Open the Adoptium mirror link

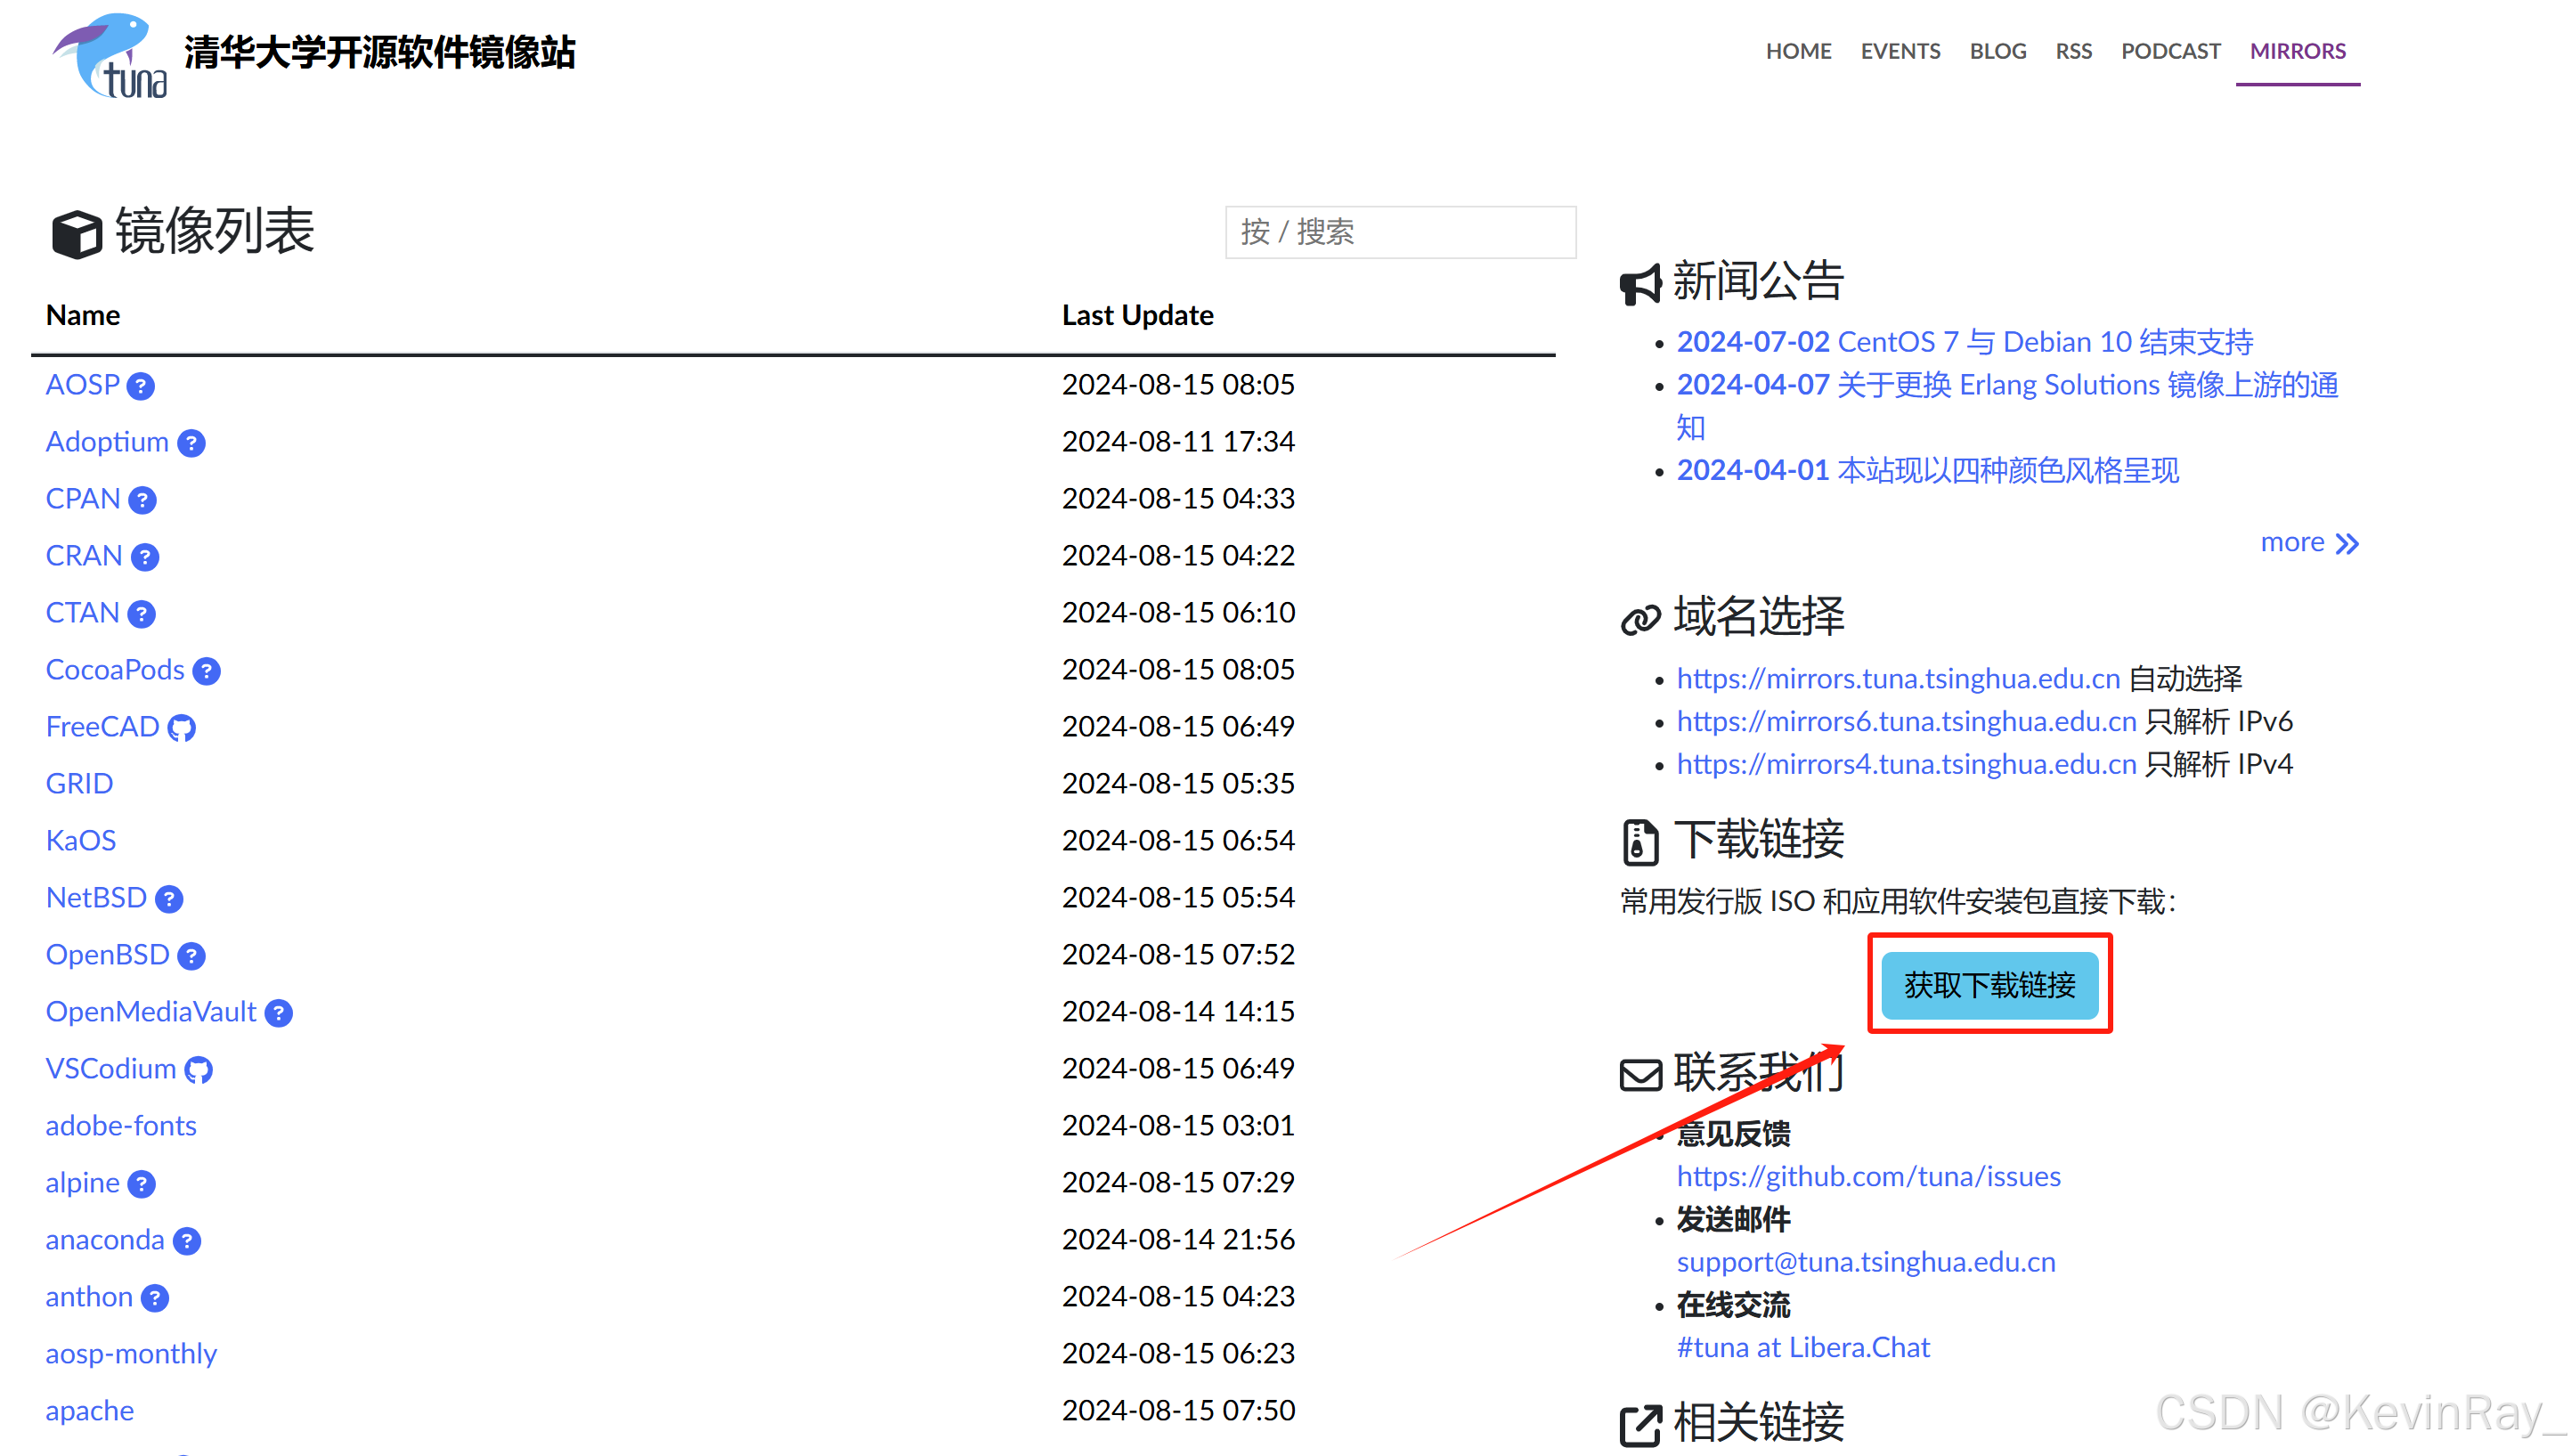click(107, 441)
